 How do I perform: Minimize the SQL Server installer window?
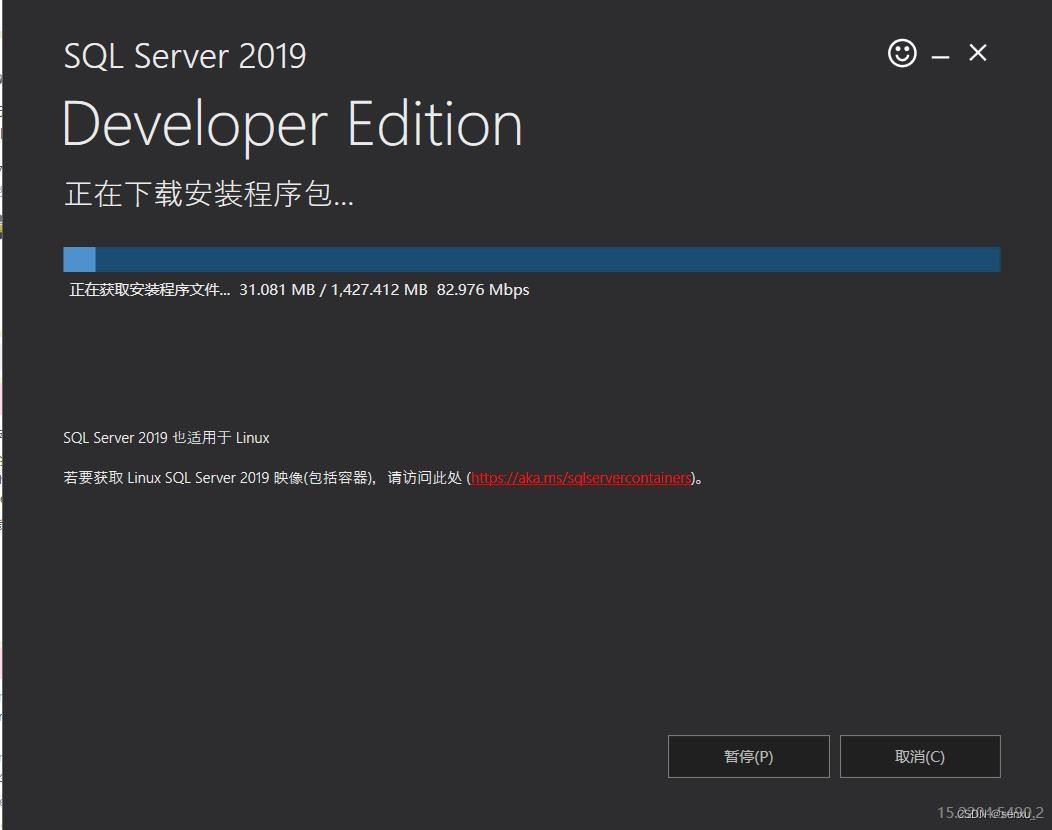(x=940, y=57)
